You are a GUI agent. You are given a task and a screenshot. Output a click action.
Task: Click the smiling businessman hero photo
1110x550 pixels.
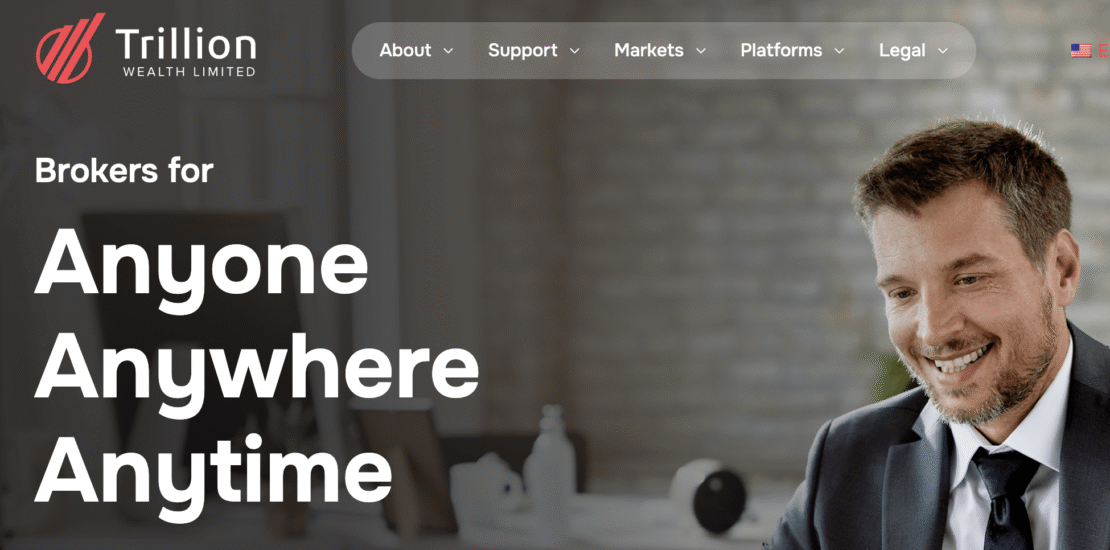(x=949, y=333)
